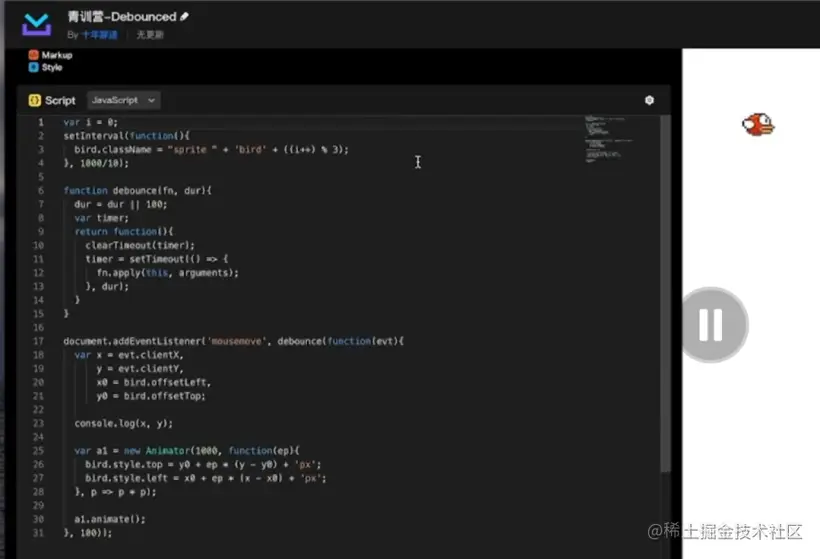Viewport: 820px width, 559px height.
Task: Click the blue Style icon
Action: coord(33,67)
